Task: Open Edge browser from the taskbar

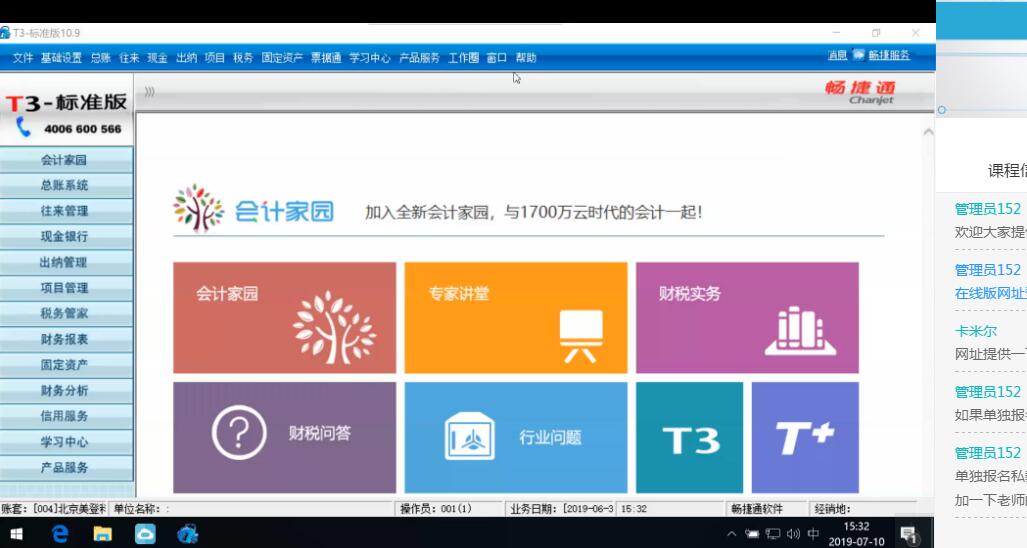Action: coord(60,534)
